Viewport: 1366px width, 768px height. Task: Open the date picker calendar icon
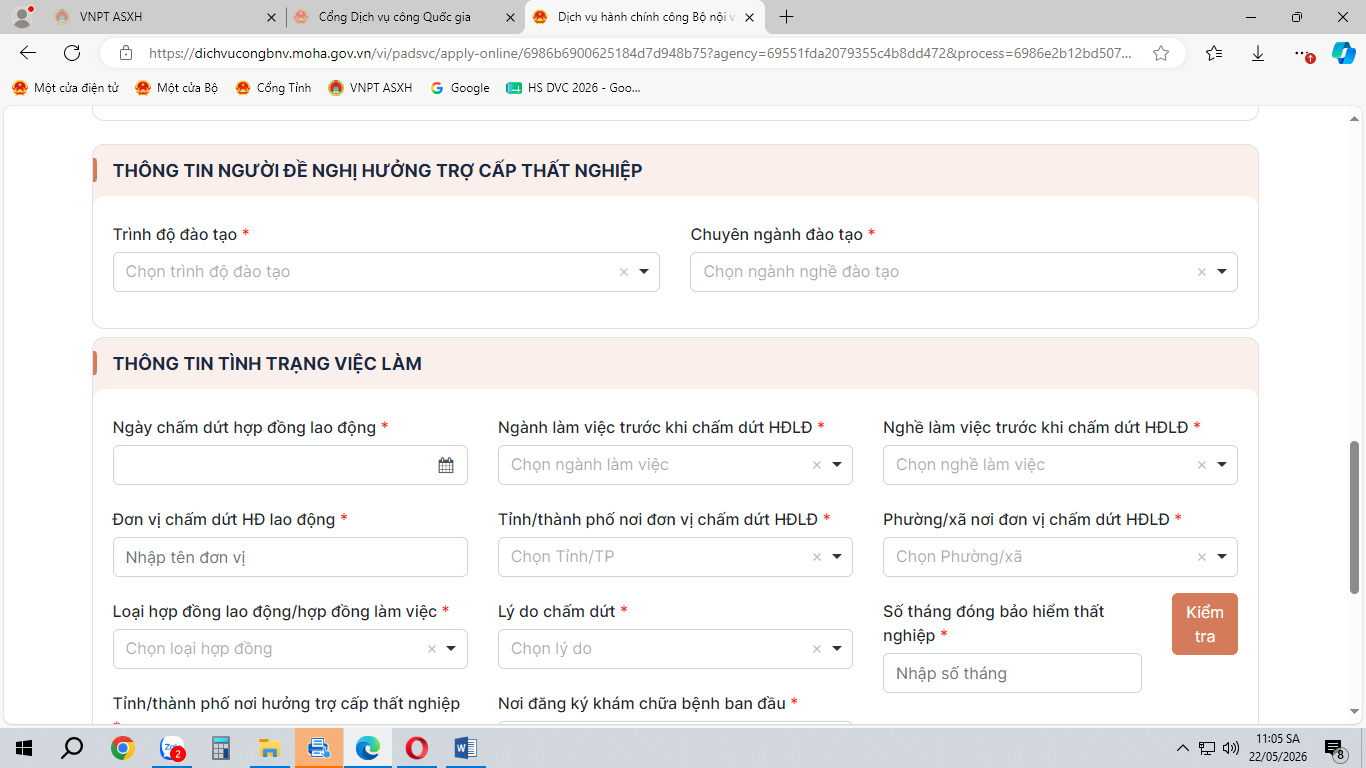(446, 465)
